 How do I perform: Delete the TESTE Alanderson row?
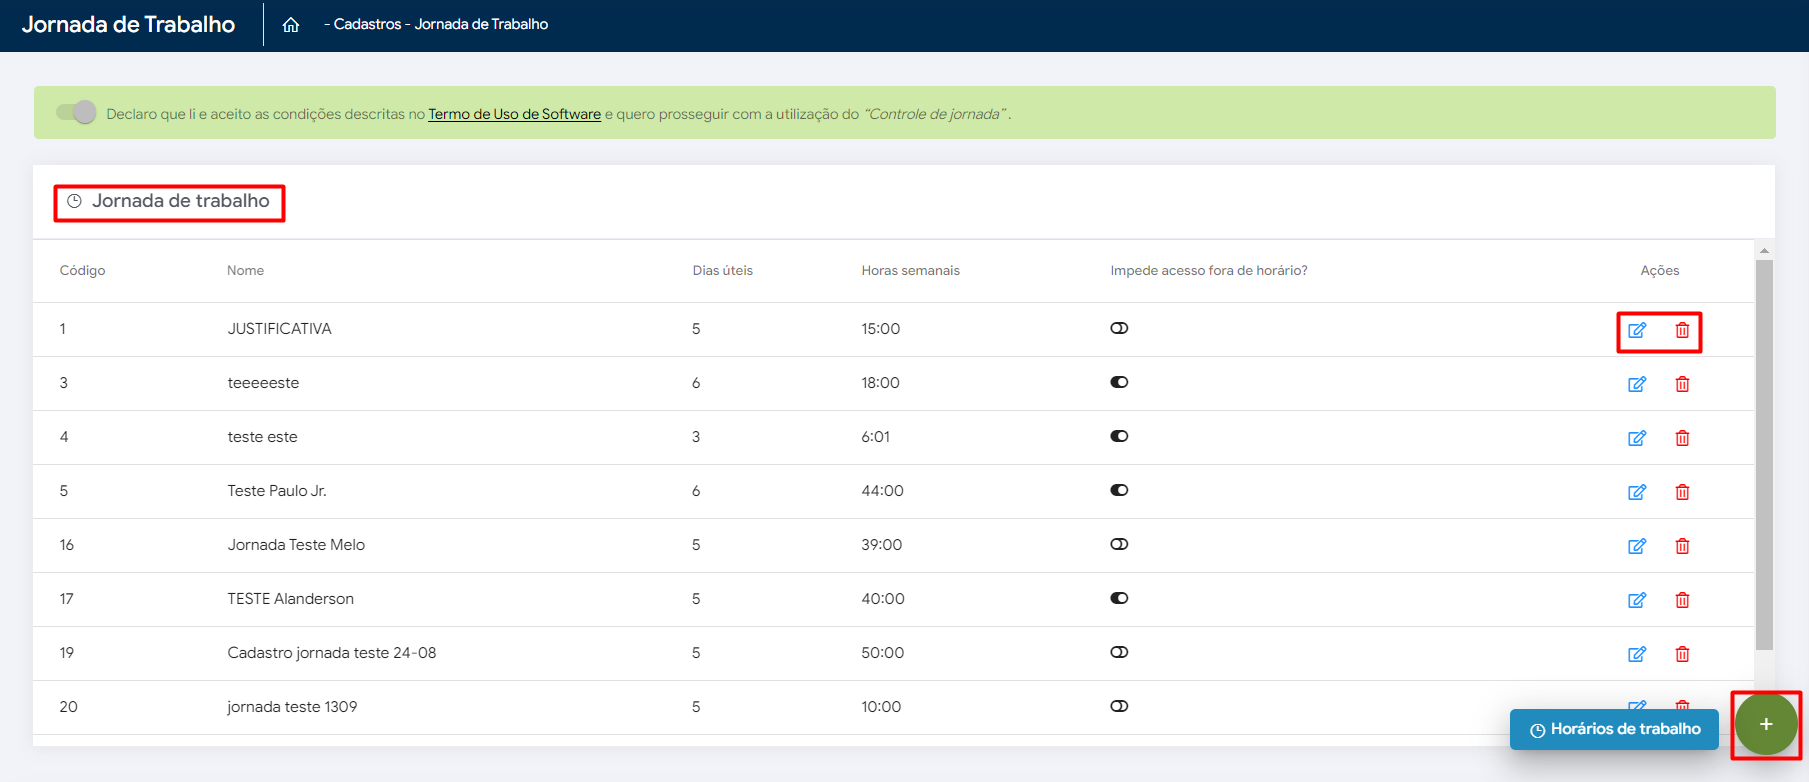coord(1682,600)
